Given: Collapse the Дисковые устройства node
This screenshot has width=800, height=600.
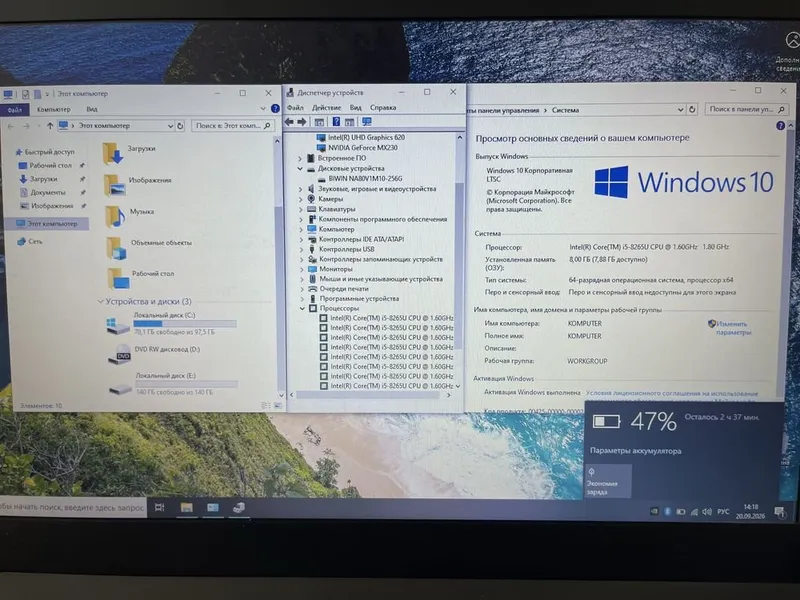Looking at the screenshot, I should [301, 168].
